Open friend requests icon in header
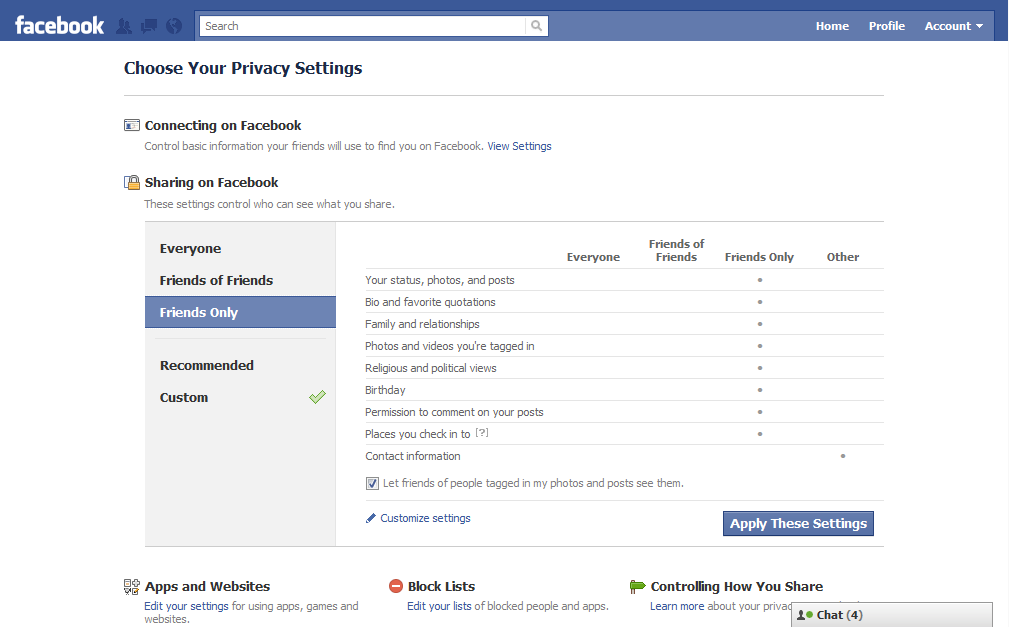Viewport: 1009px width, 627px height. click(124, 26)
